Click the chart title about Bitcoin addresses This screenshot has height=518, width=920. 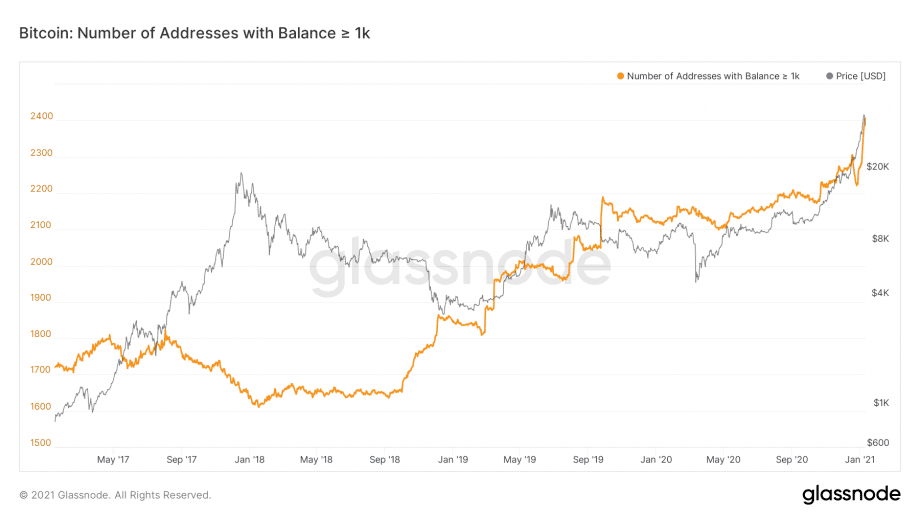[x=195, y=33]
